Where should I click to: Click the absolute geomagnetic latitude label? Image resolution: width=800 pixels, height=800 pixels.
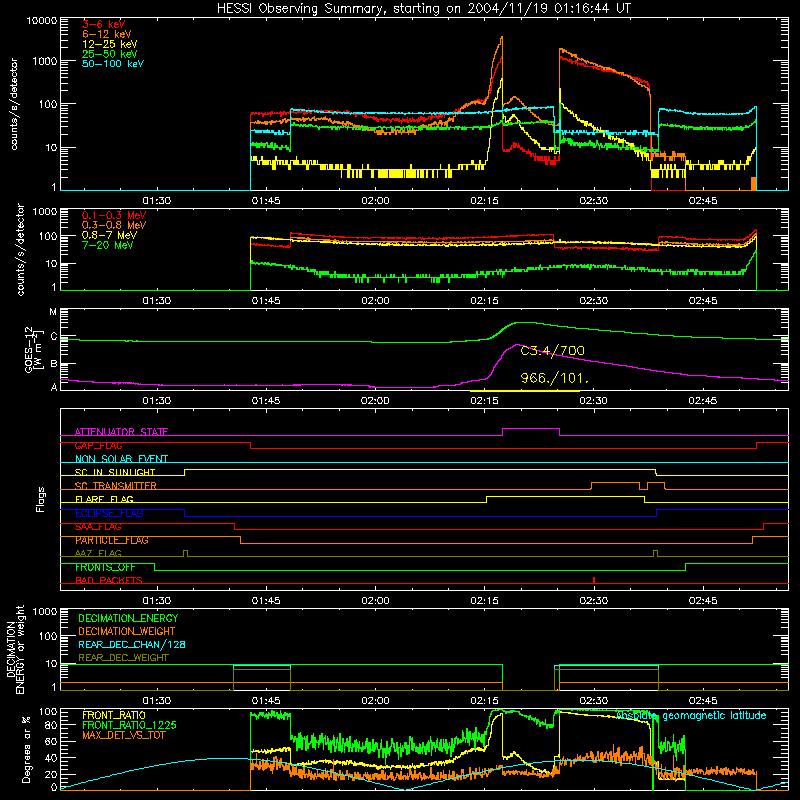click(x=691, y=716)
